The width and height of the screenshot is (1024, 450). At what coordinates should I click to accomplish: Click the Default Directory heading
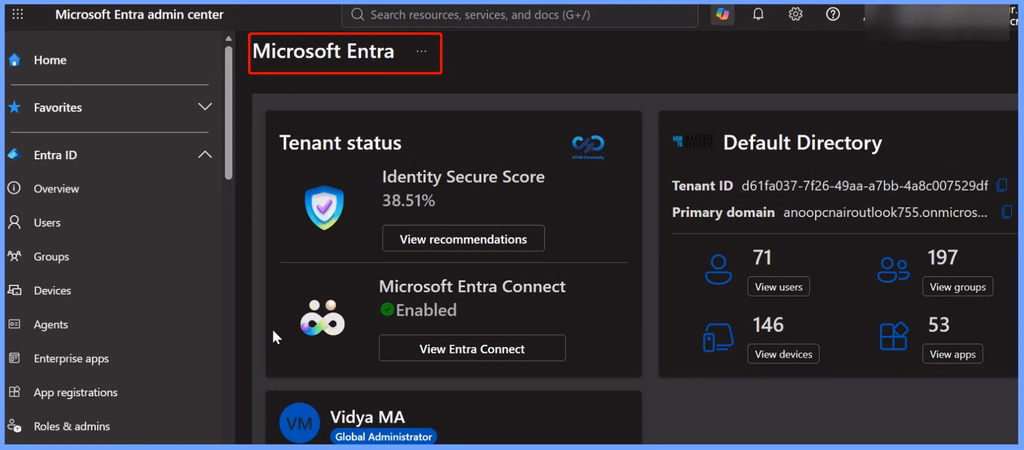802,142
